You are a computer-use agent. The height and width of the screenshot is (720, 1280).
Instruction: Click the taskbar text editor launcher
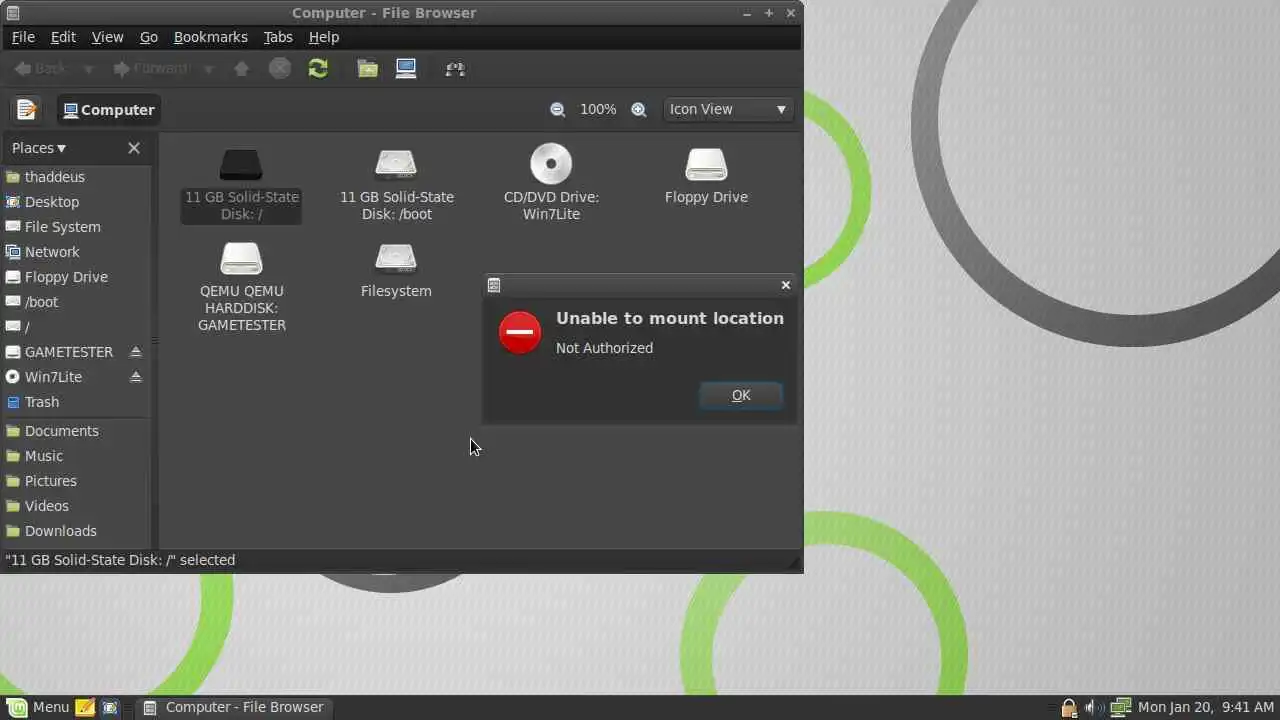click(85, 707)
